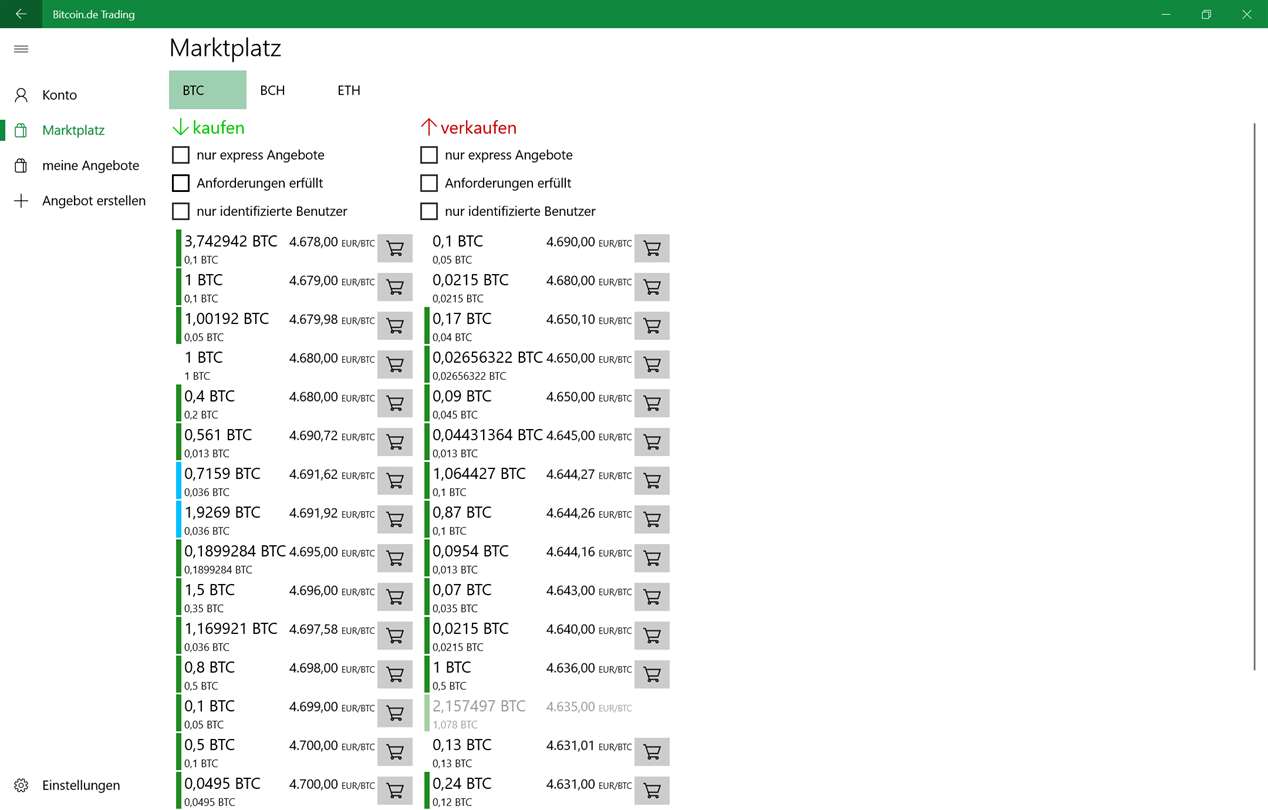Click the Marktplatz page title

pyautogui.click(x=225, y=48)
